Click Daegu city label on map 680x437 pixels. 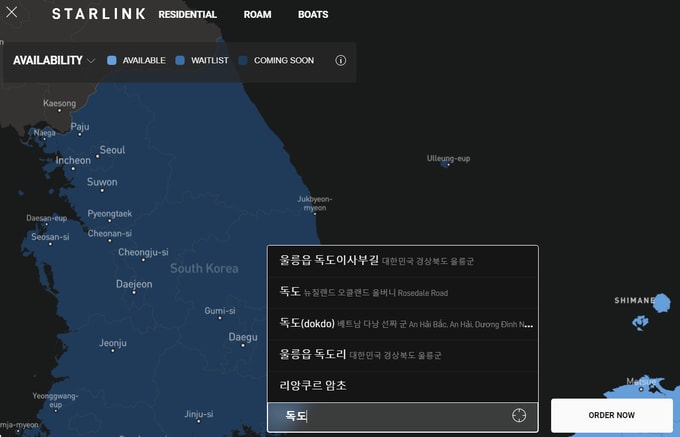[x=243, y=337]
